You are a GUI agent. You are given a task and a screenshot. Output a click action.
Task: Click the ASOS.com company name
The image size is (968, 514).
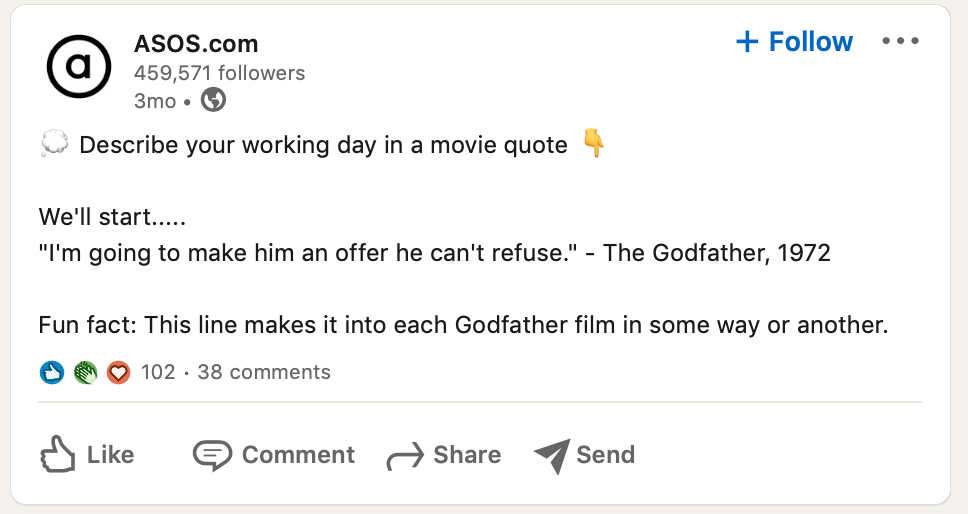(196, 44)
